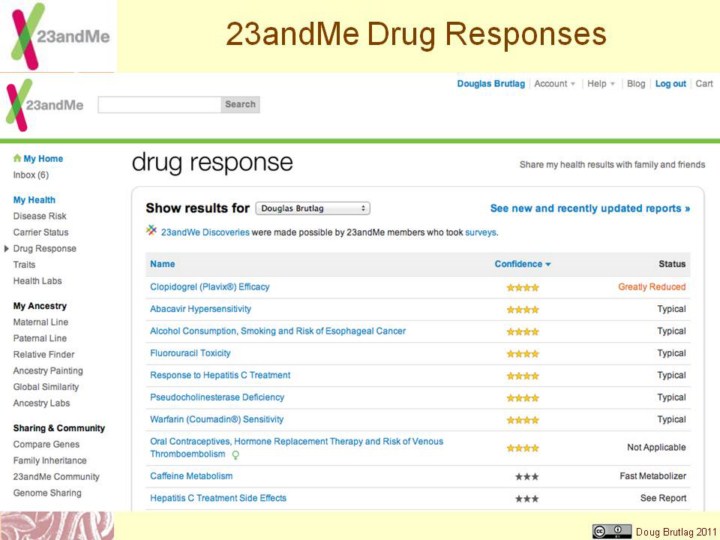Click the 23andMe logo in site header

tap(46, 105)
